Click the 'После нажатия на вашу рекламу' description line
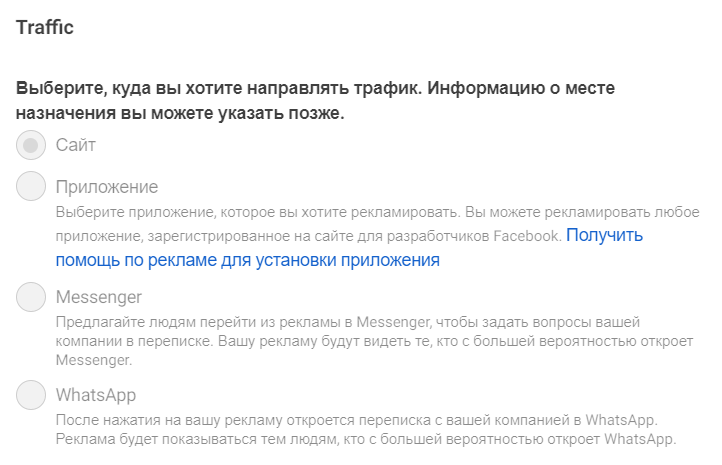The width and height of the screenshot is (722, 465). coord(356,420)
